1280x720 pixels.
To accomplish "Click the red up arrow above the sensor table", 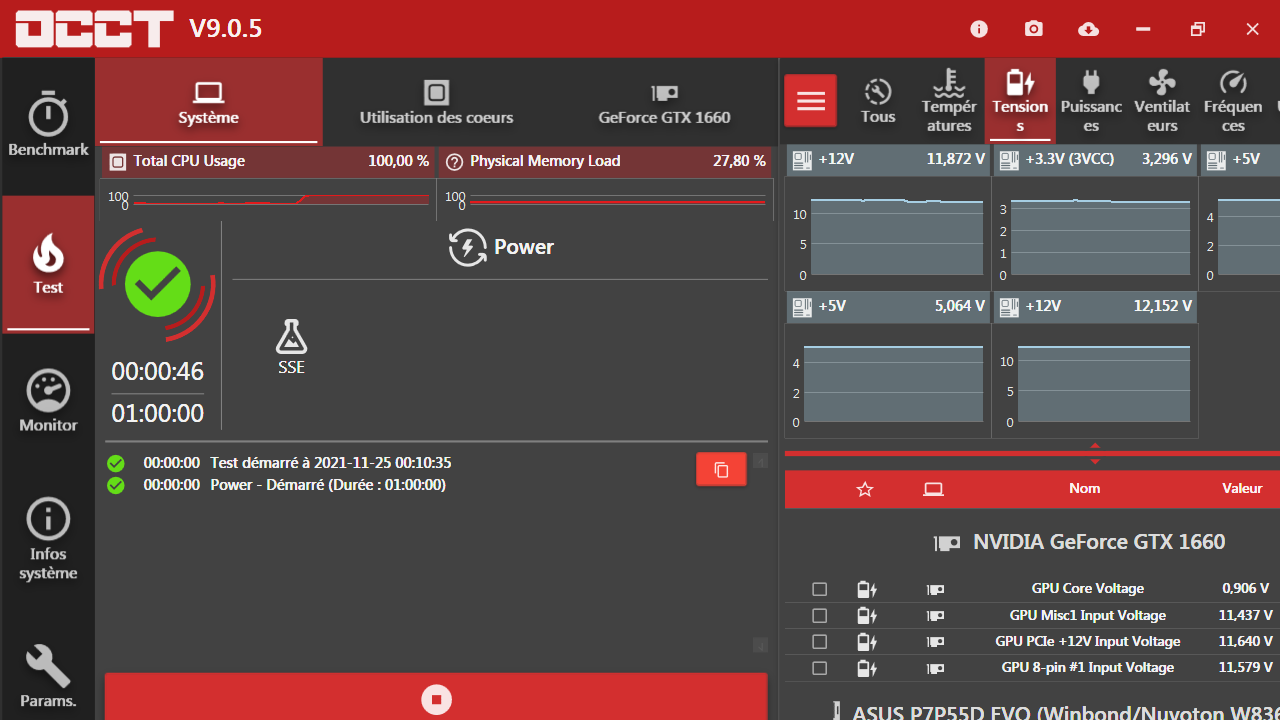I will pyautogui.click(x=1095, y=446).
